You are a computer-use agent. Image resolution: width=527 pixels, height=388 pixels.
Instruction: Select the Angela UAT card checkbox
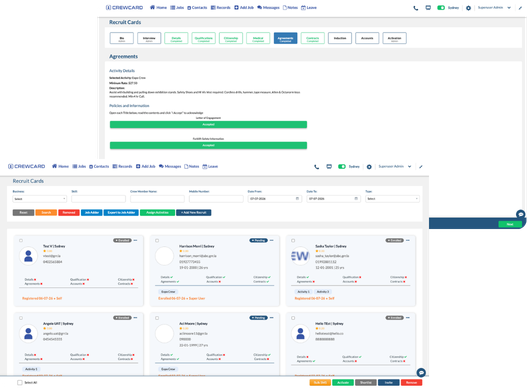click(21, 318)
